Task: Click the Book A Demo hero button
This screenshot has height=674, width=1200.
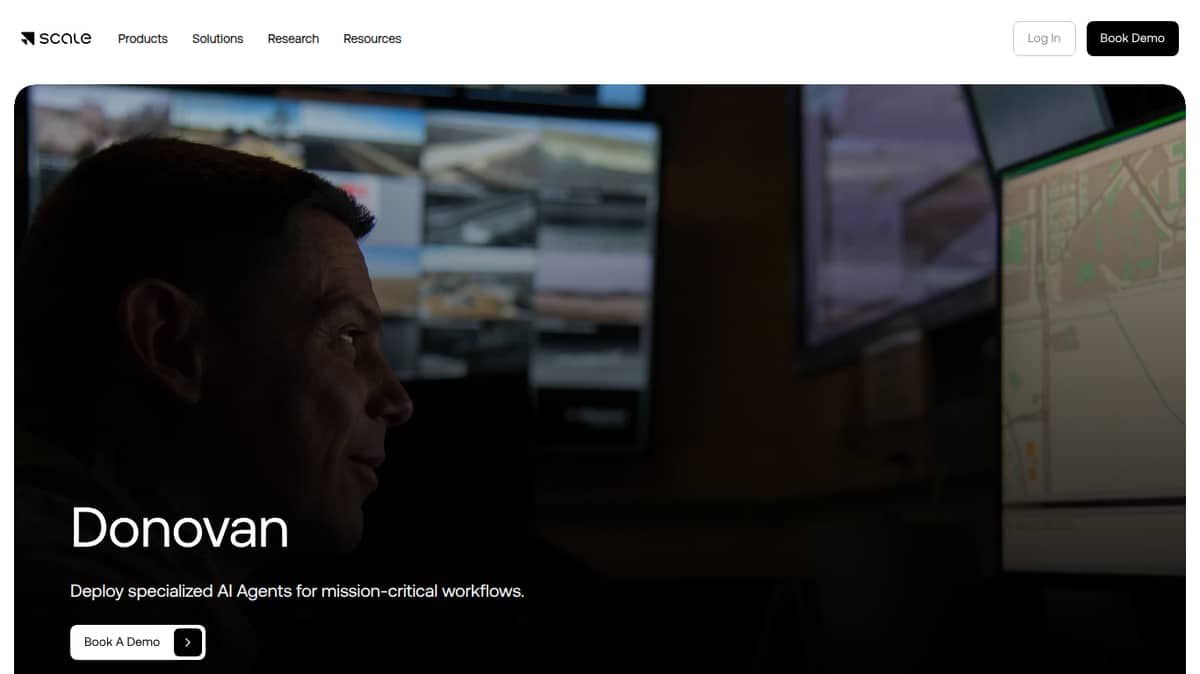Action: click(x=138, y=642)
